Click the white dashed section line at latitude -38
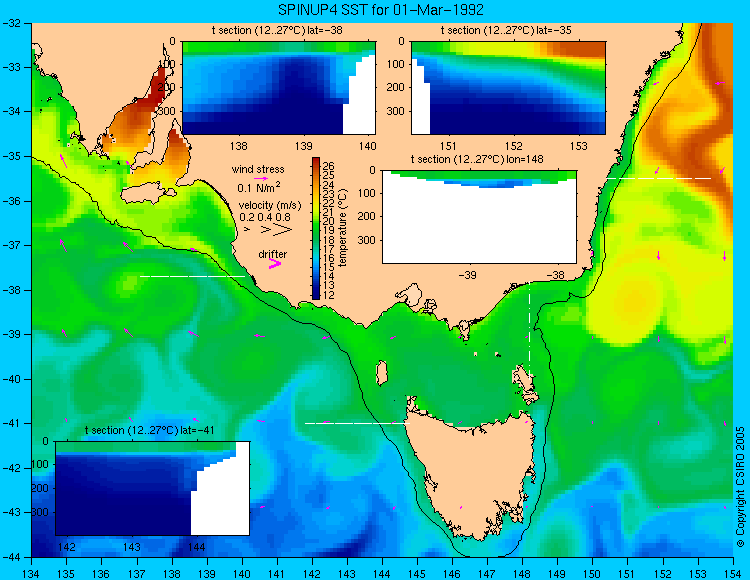Screen dimensions: 750x580 click(192, 276)
